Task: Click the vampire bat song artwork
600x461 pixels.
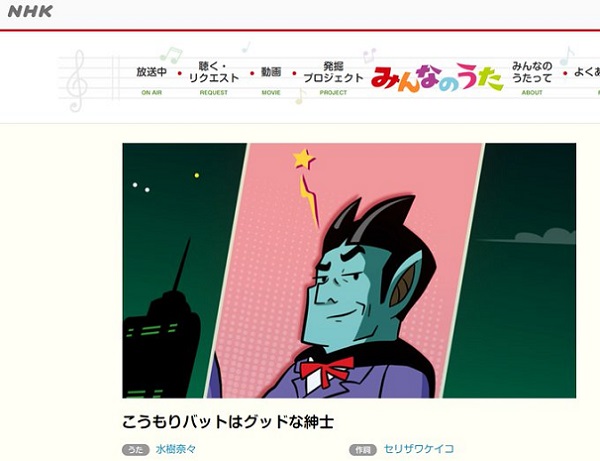Action: 349,270
